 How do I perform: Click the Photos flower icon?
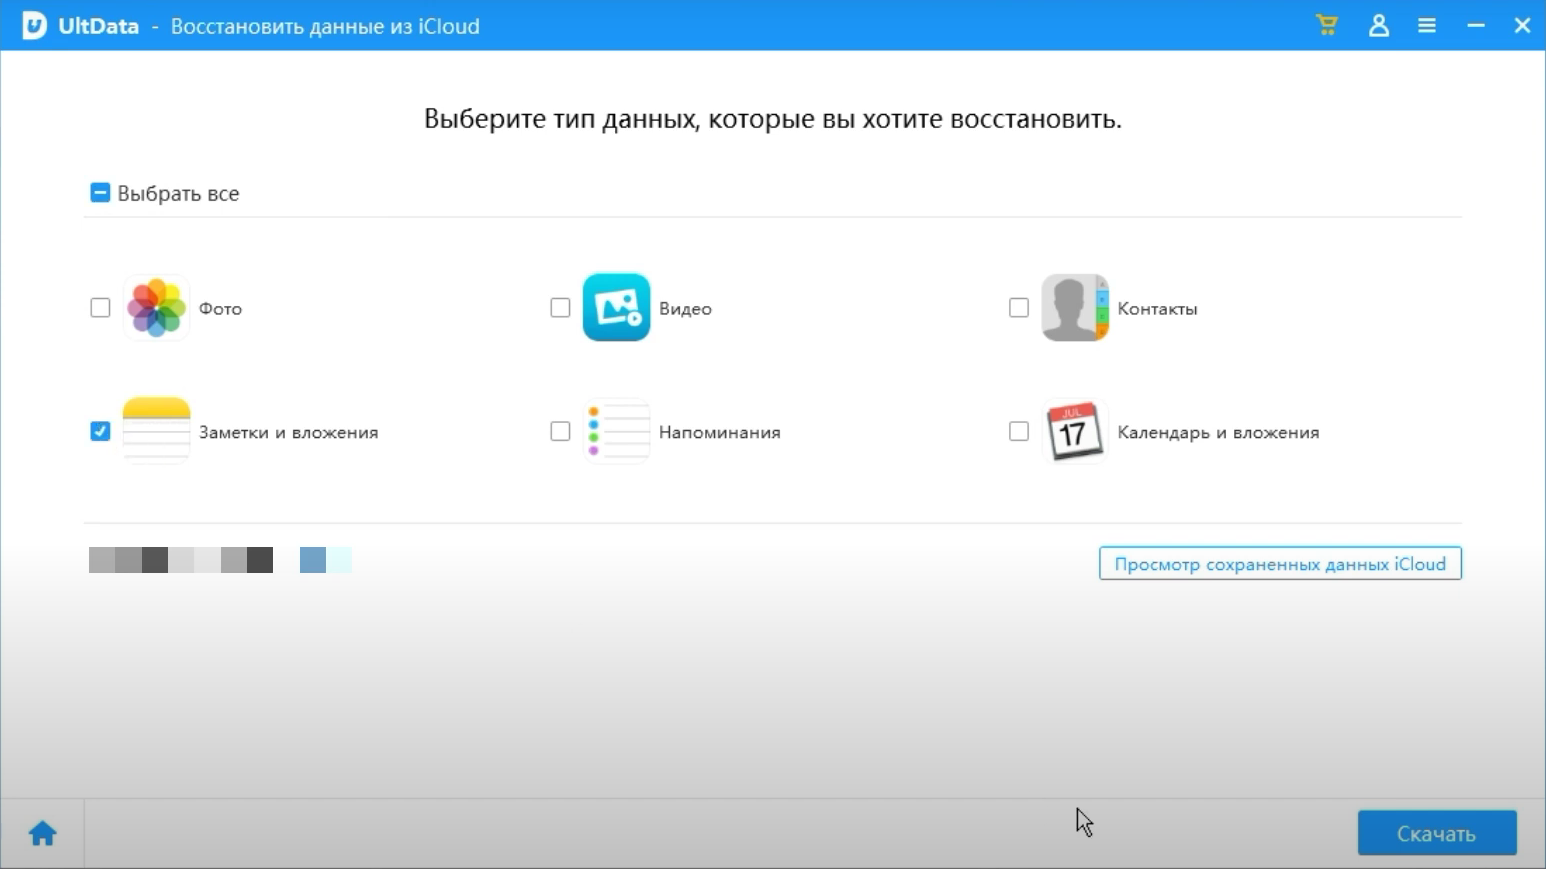(156, 307)
